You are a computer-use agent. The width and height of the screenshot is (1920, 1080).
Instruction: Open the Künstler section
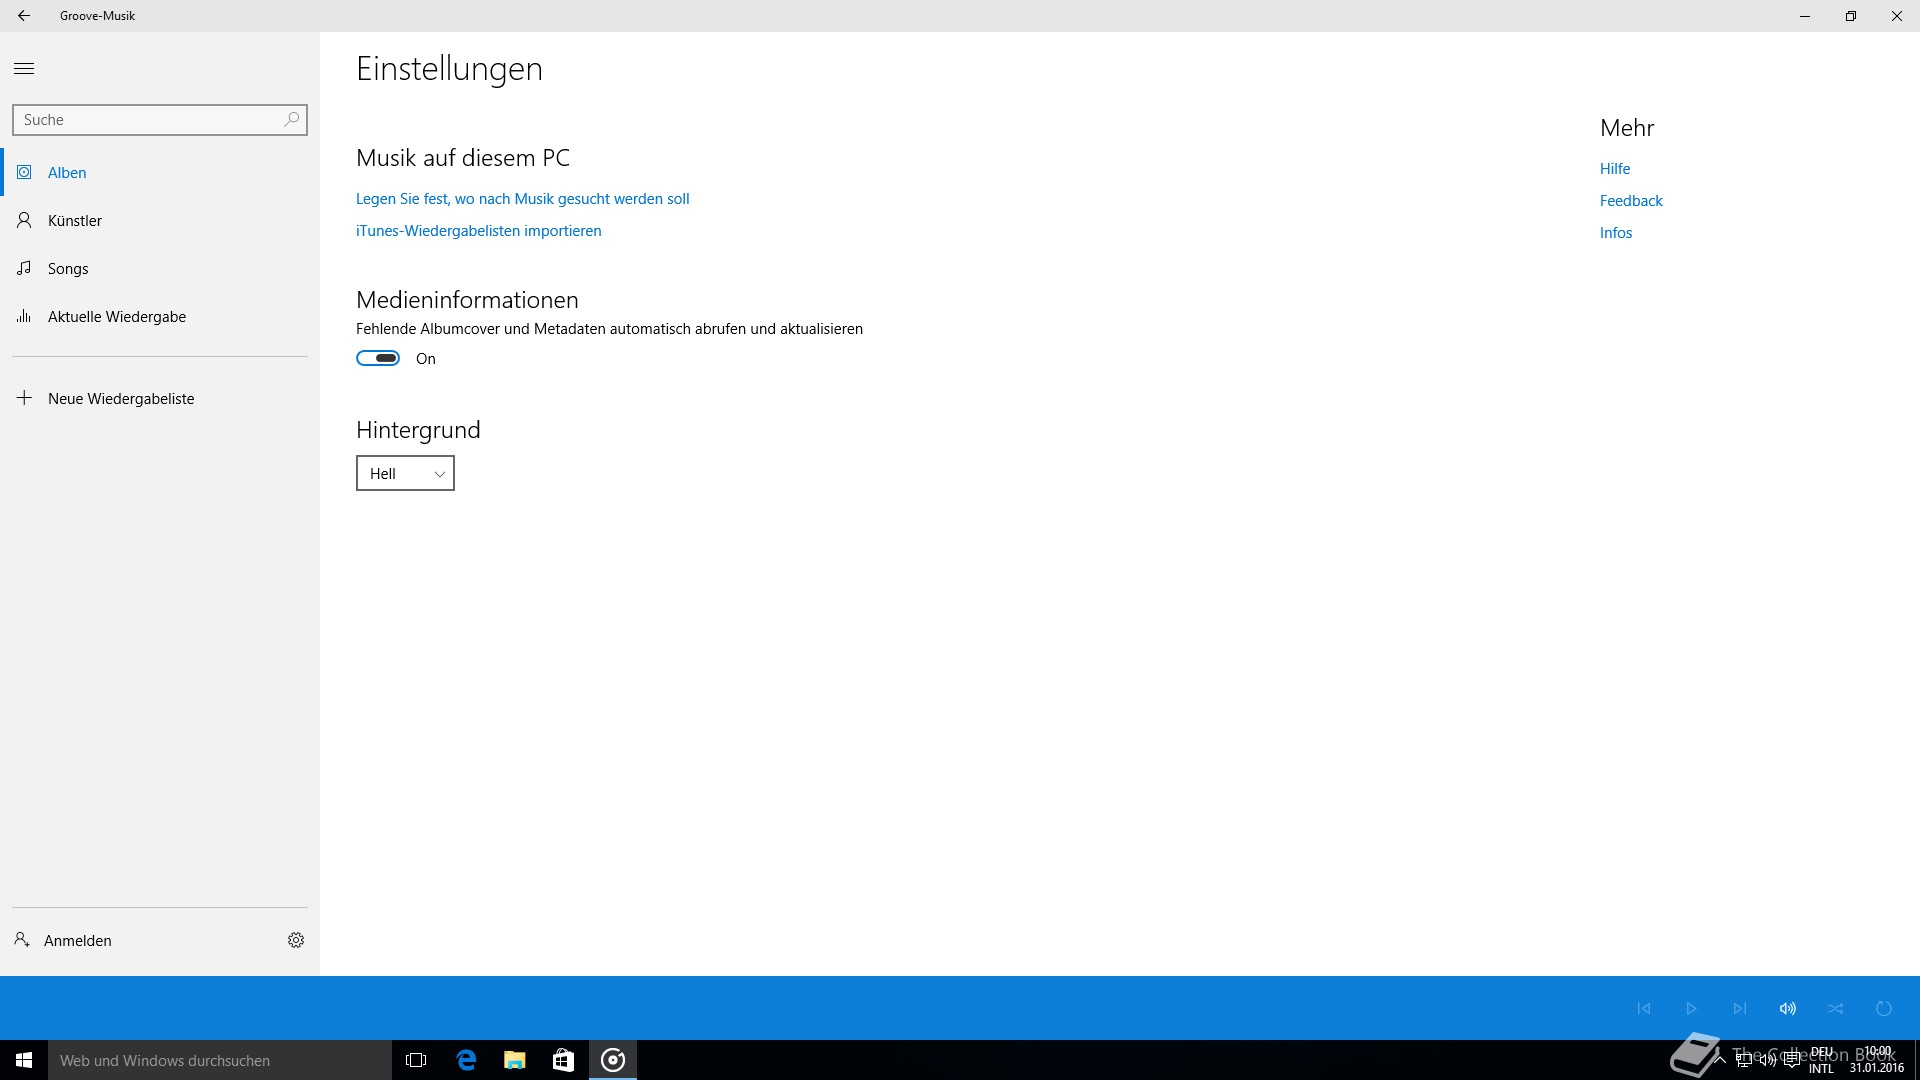point(160,220)
